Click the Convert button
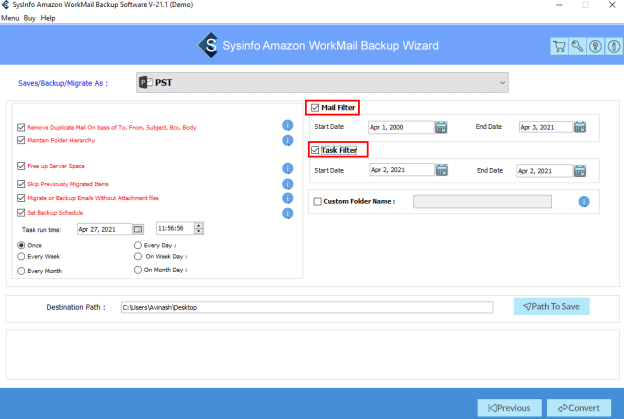624x419 pixels. 579,408
